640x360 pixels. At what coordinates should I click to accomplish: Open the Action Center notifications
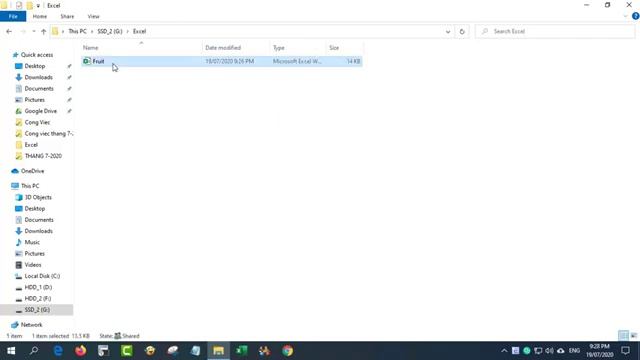pos(626,351)
